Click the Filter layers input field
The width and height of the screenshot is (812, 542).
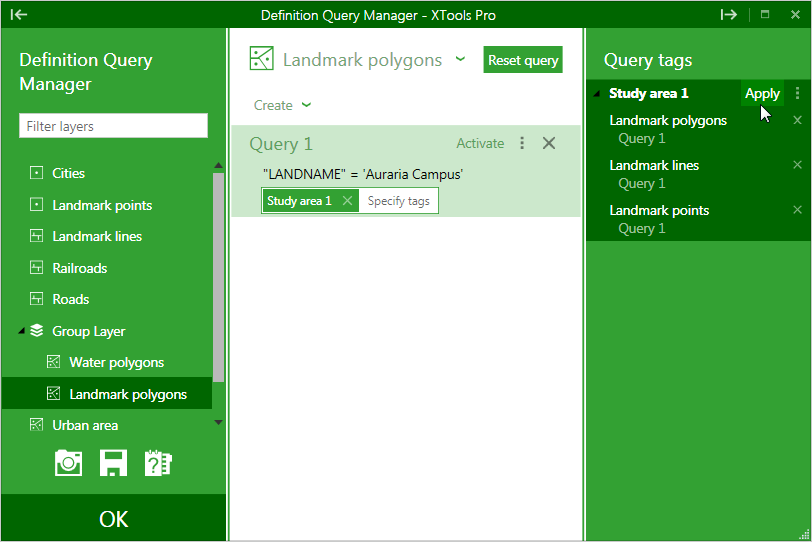click(113, 126)
